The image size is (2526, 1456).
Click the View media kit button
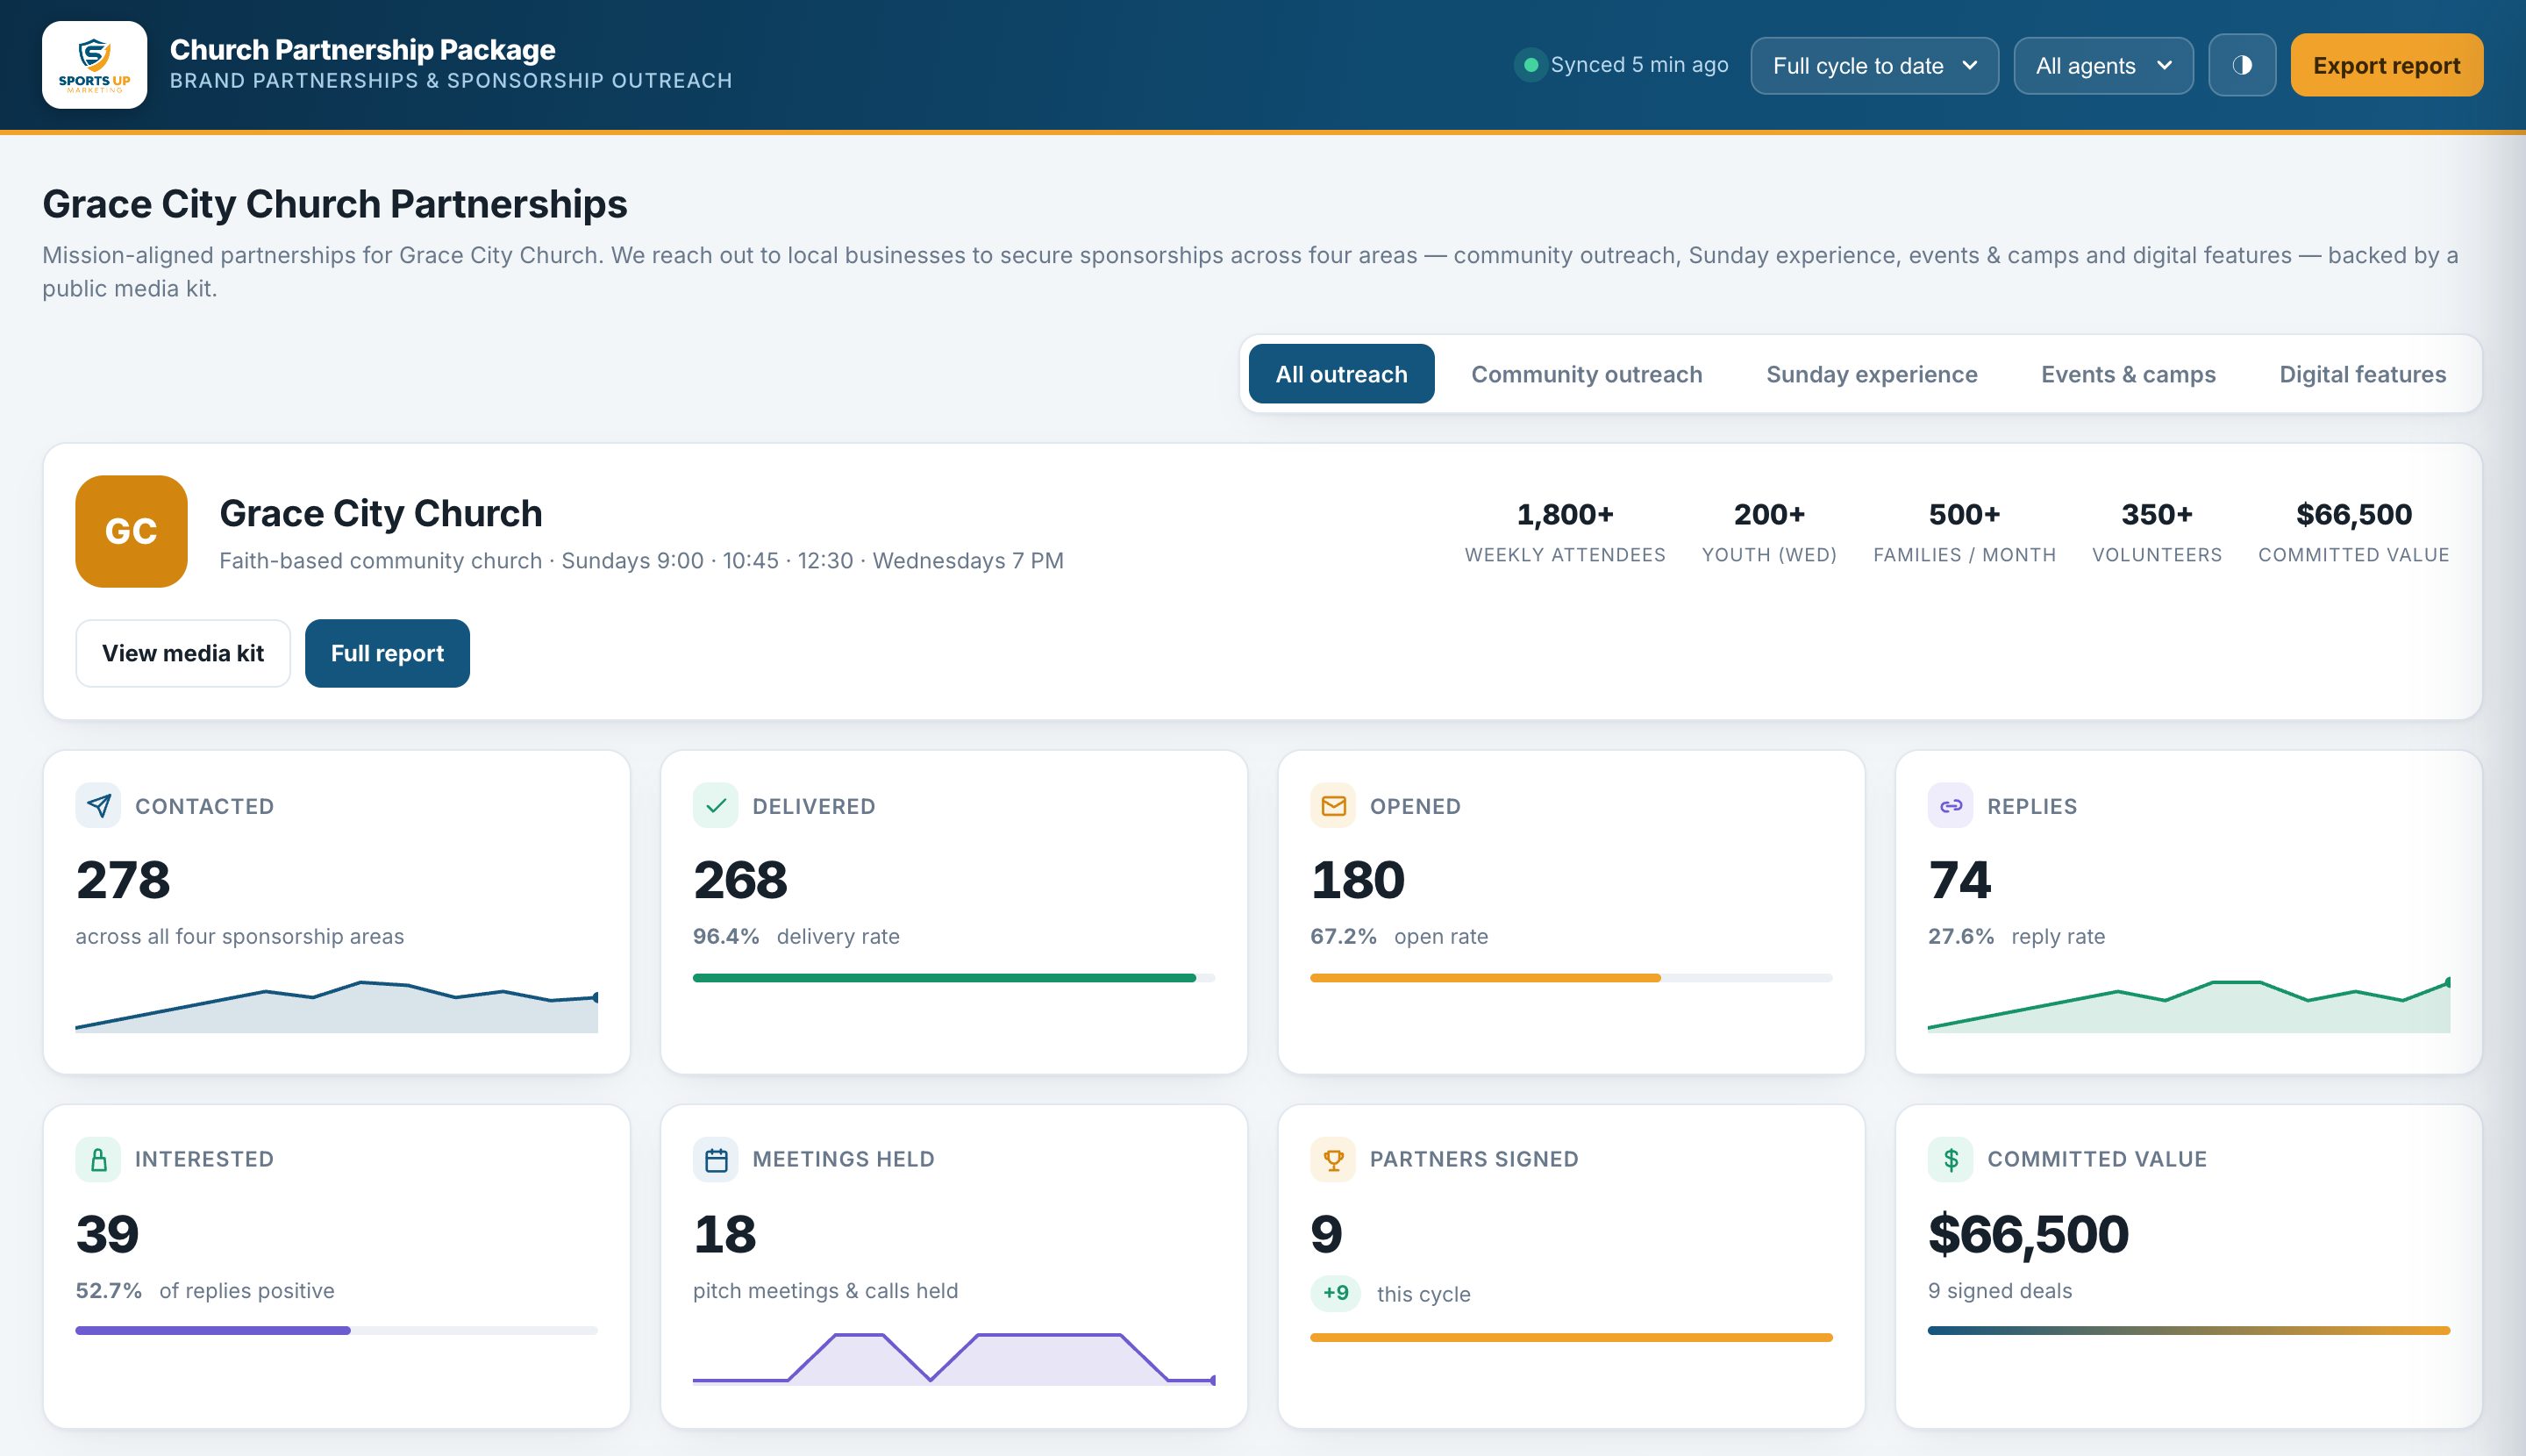[x=183, y=653]
